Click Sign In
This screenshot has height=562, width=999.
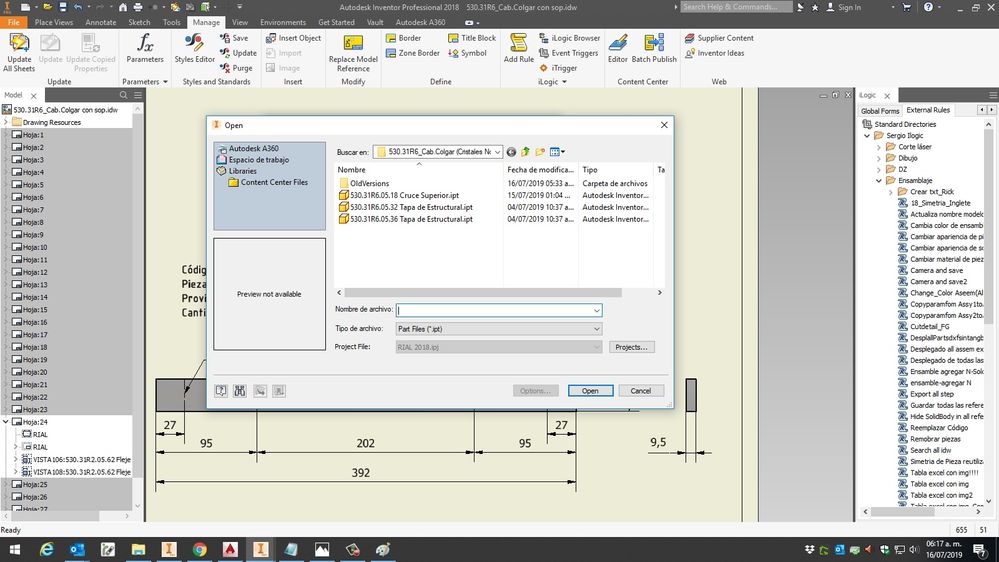844,7
